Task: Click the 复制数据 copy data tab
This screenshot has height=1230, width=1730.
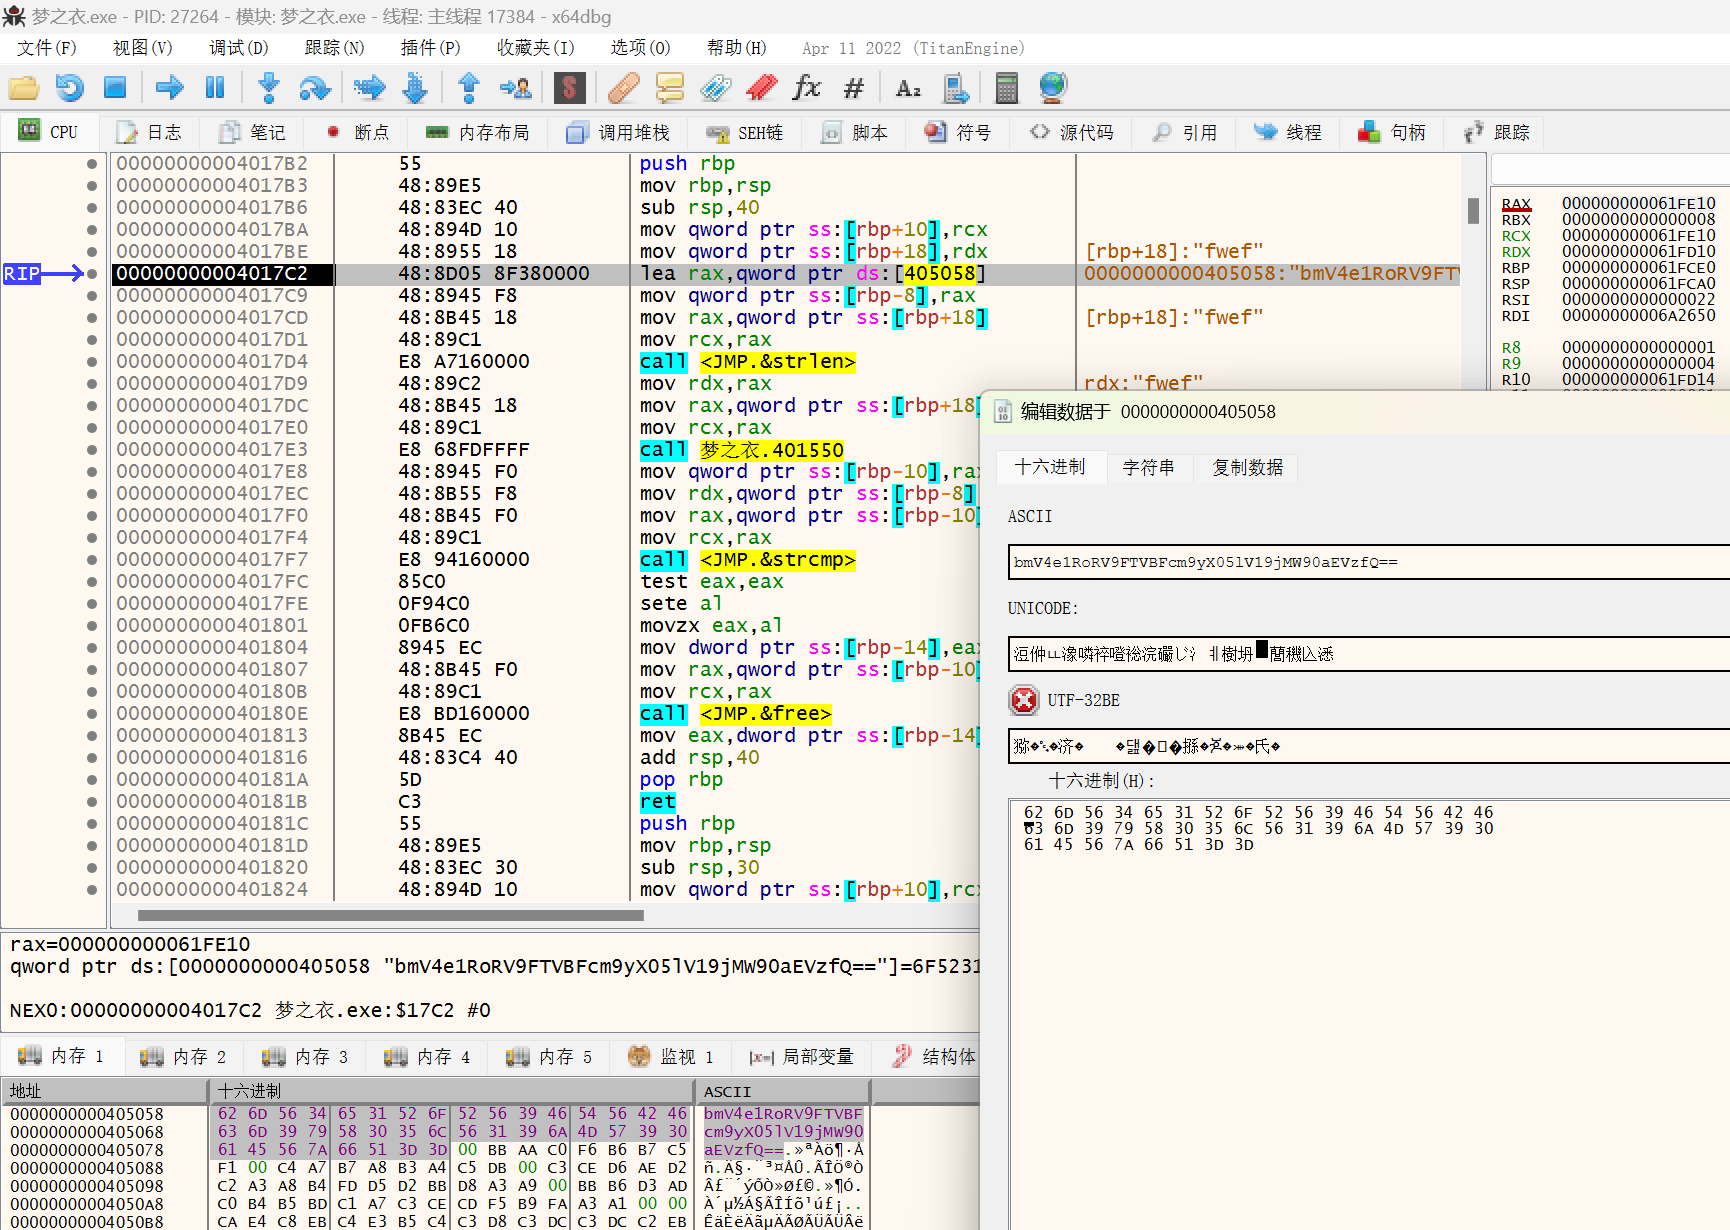Action: pyautogui.click(x=1247, y=467)
